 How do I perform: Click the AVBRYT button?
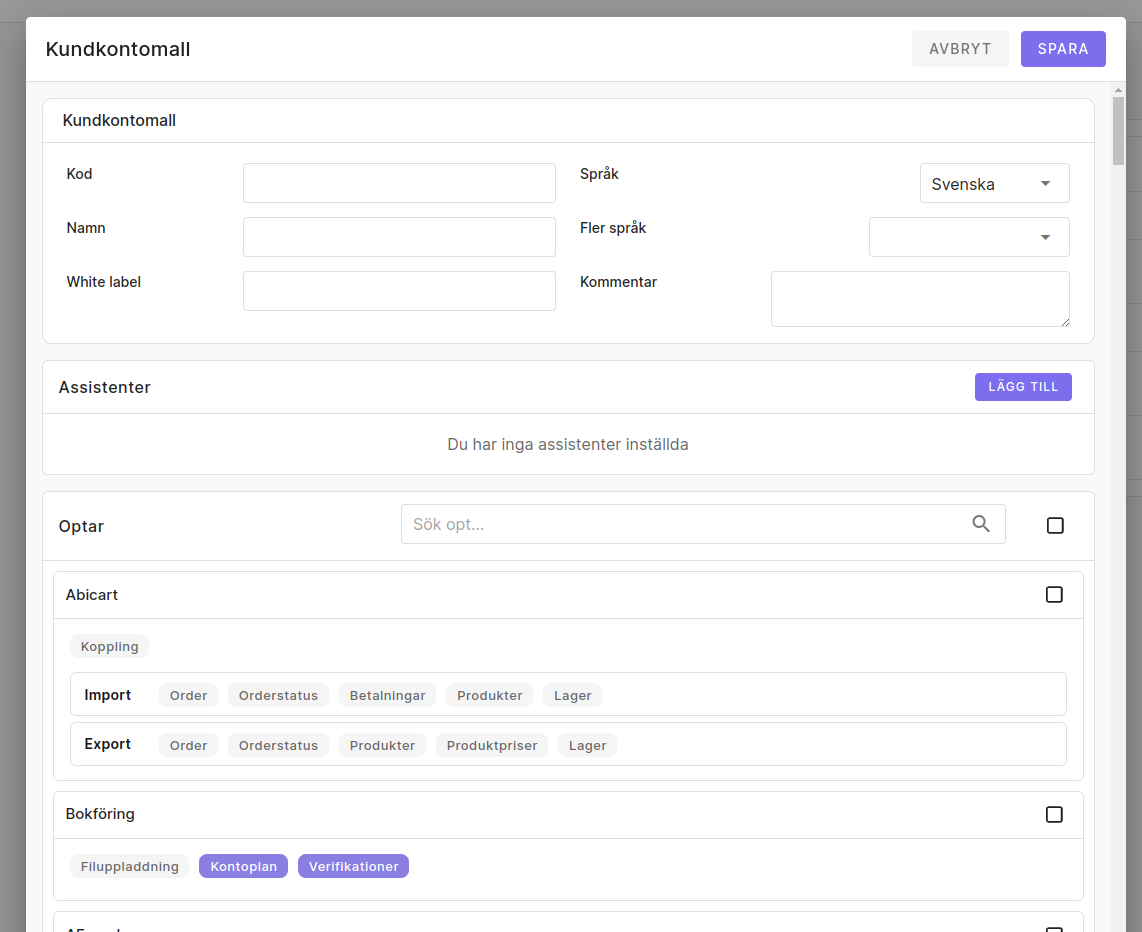pos(960,49)
